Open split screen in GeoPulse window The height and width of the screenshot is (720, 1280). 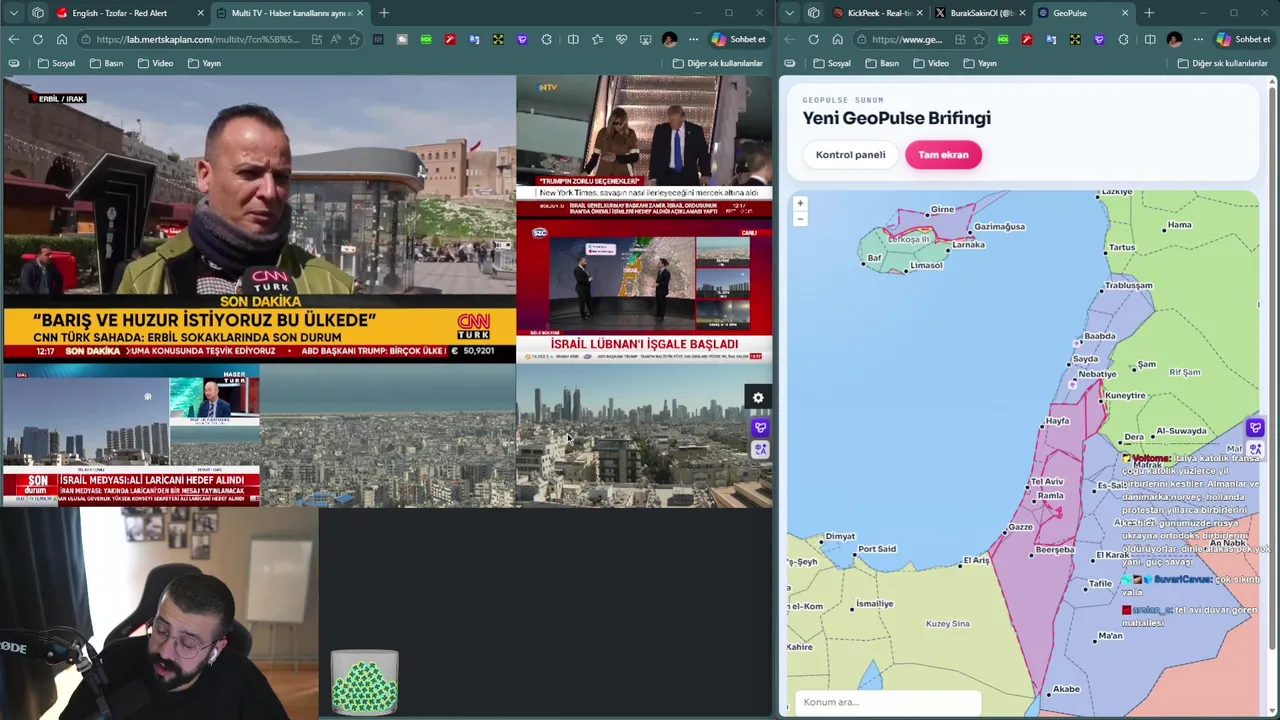tap(1150, 39)
